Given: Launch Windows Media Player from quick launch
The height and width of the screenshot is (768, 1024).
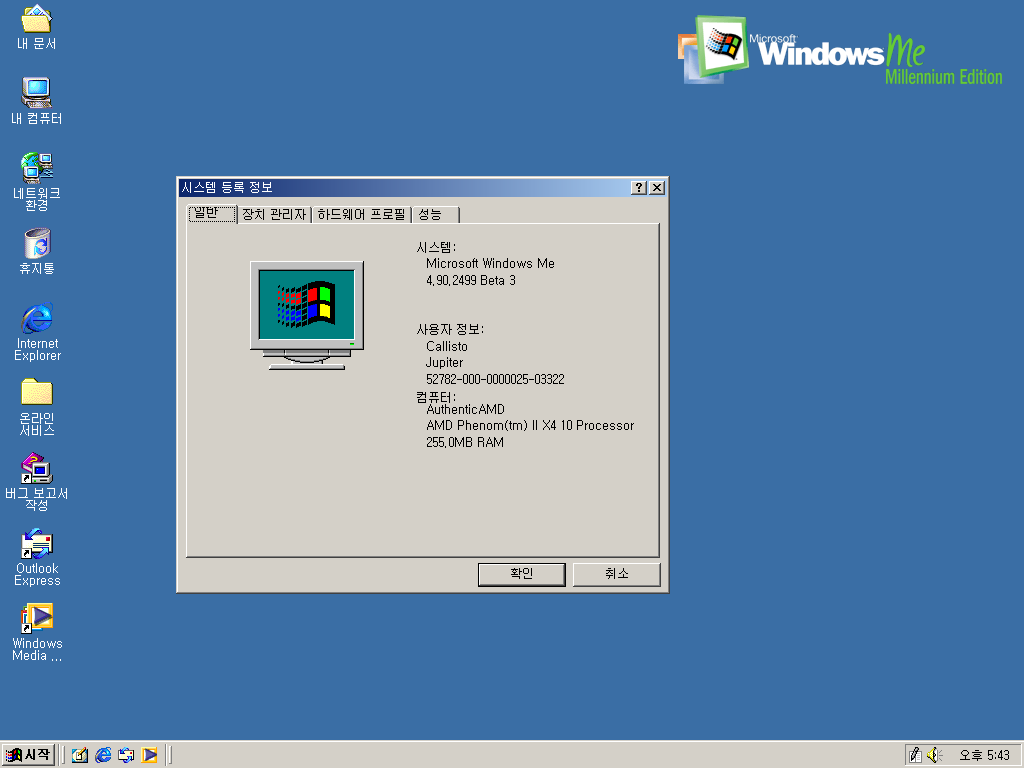Looking at the screenshot, I should (150, 755).
